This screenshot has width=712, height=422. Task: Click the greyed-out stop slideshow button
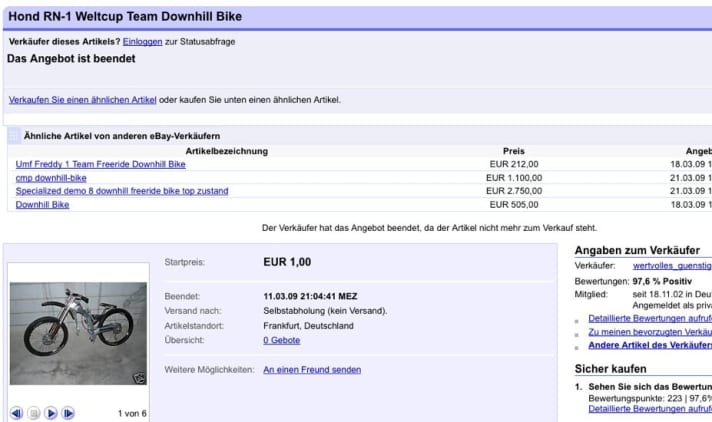[x=34, y=413]
